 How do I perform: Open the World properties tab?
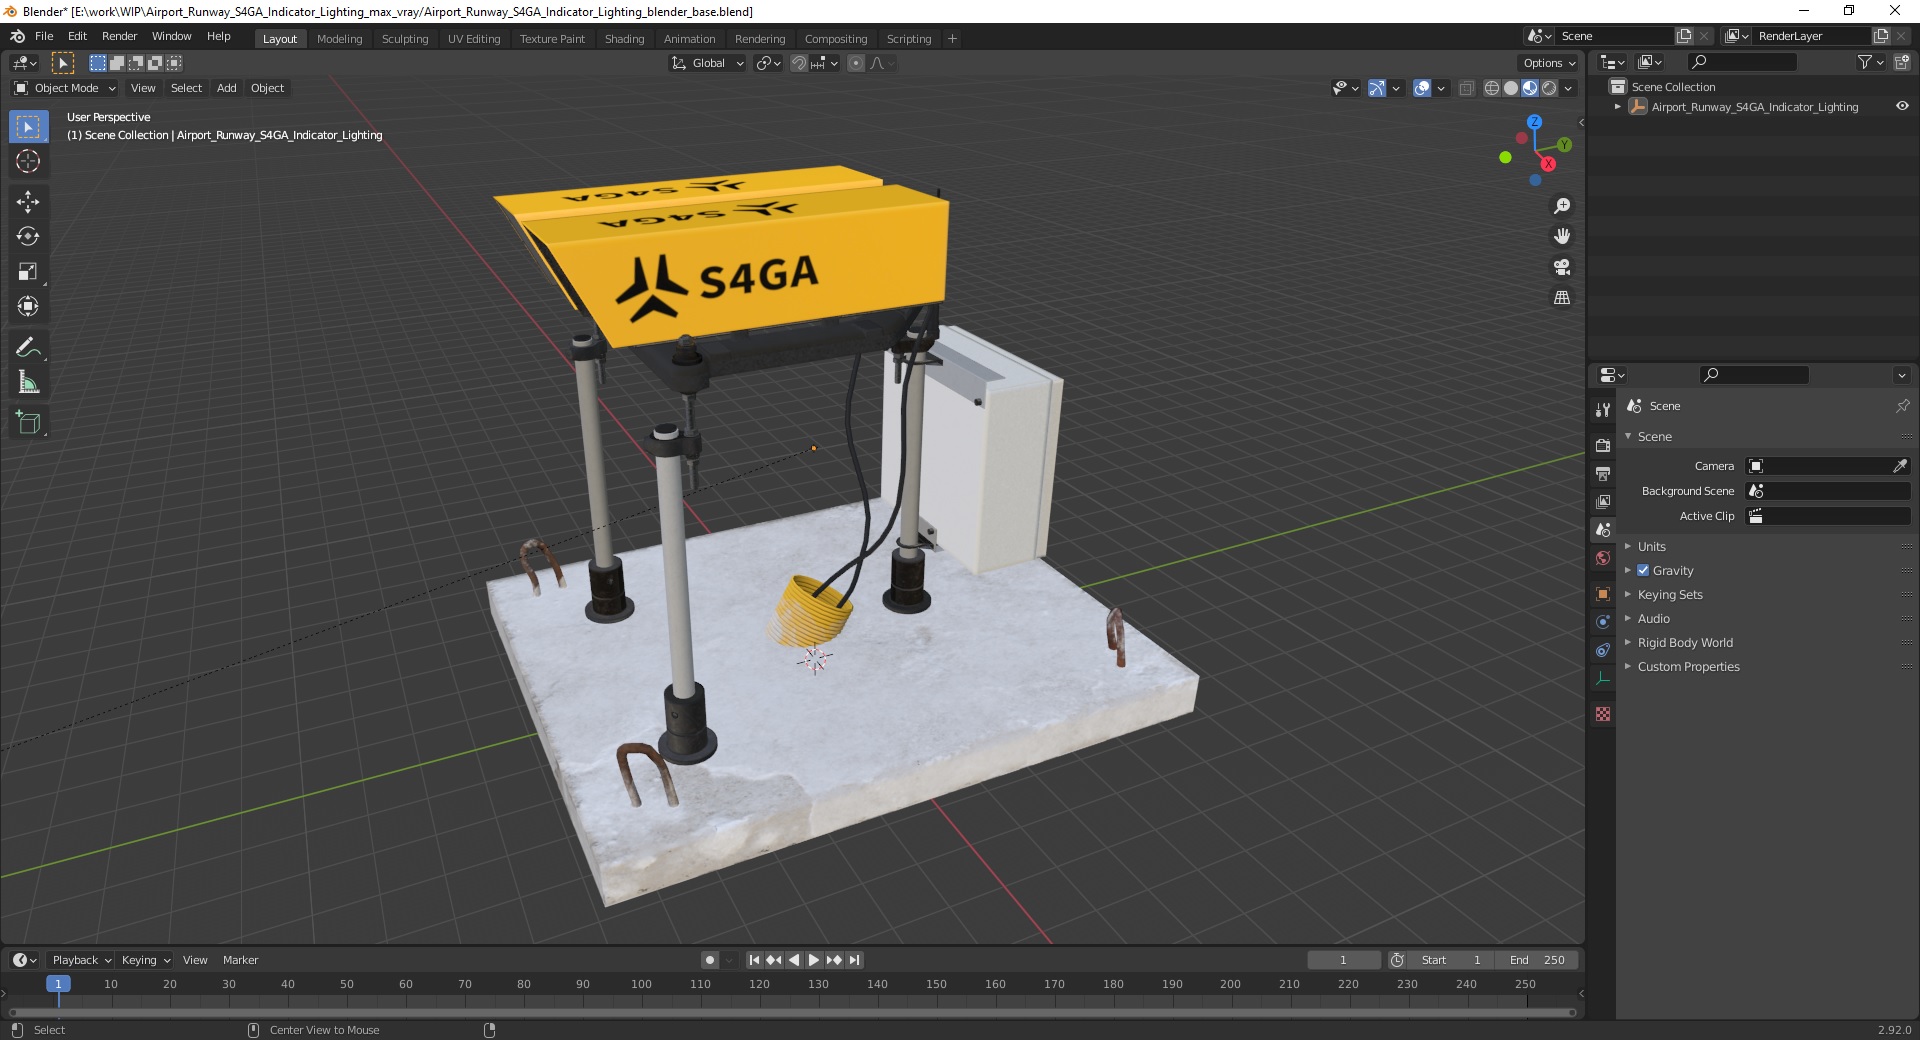[1603, 558]
